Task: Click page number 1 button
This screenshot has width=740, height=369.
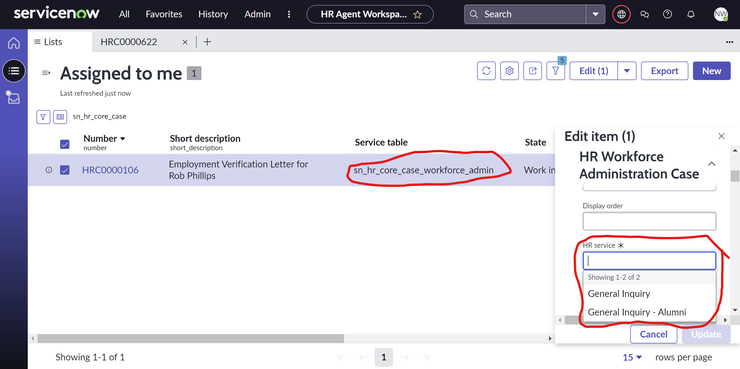Action: [384, 357]
